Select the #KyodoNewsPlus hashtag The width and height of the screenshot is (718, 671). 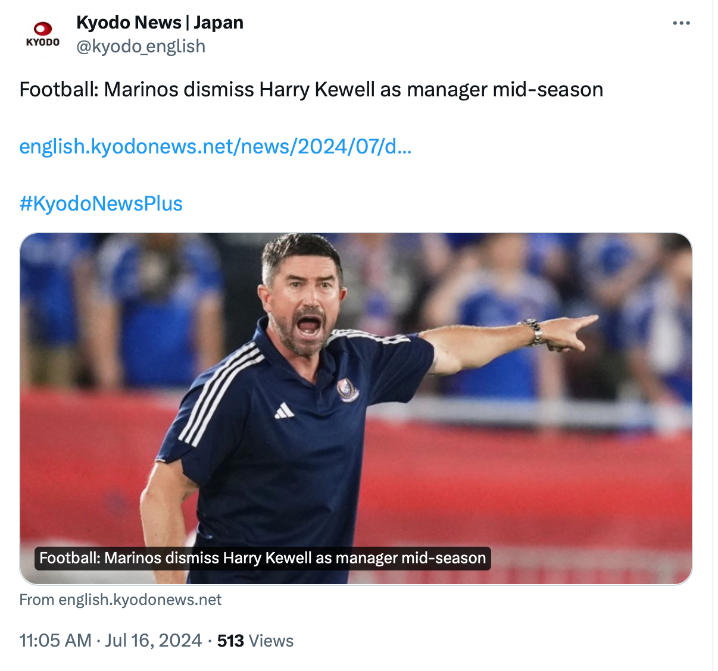pyautogui.click(x=101, y=203)
